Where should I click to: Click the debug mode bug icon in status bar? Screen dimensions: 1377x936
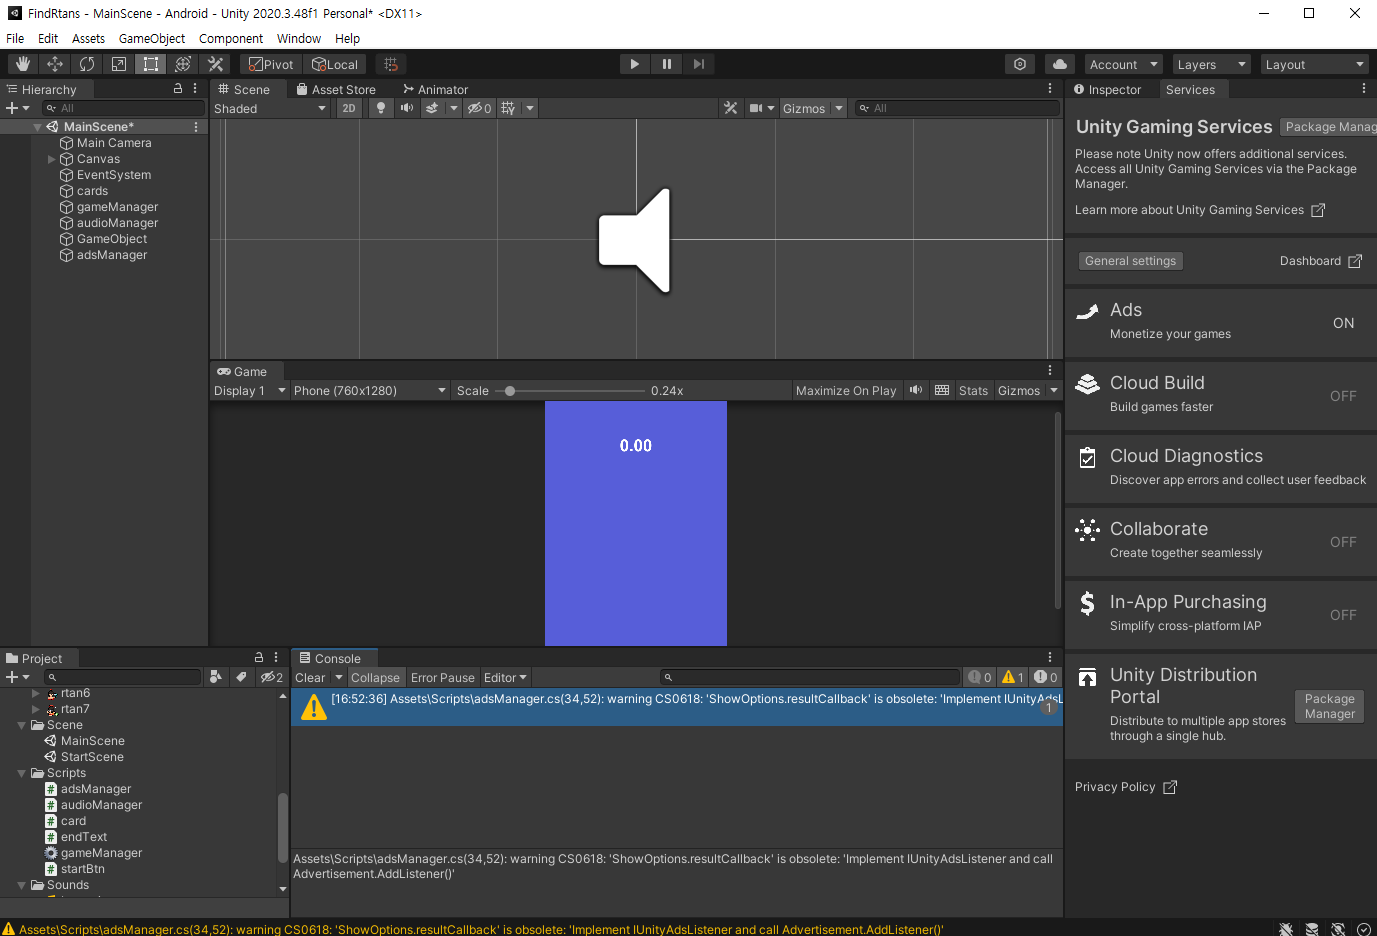(x=1286, y=929)
